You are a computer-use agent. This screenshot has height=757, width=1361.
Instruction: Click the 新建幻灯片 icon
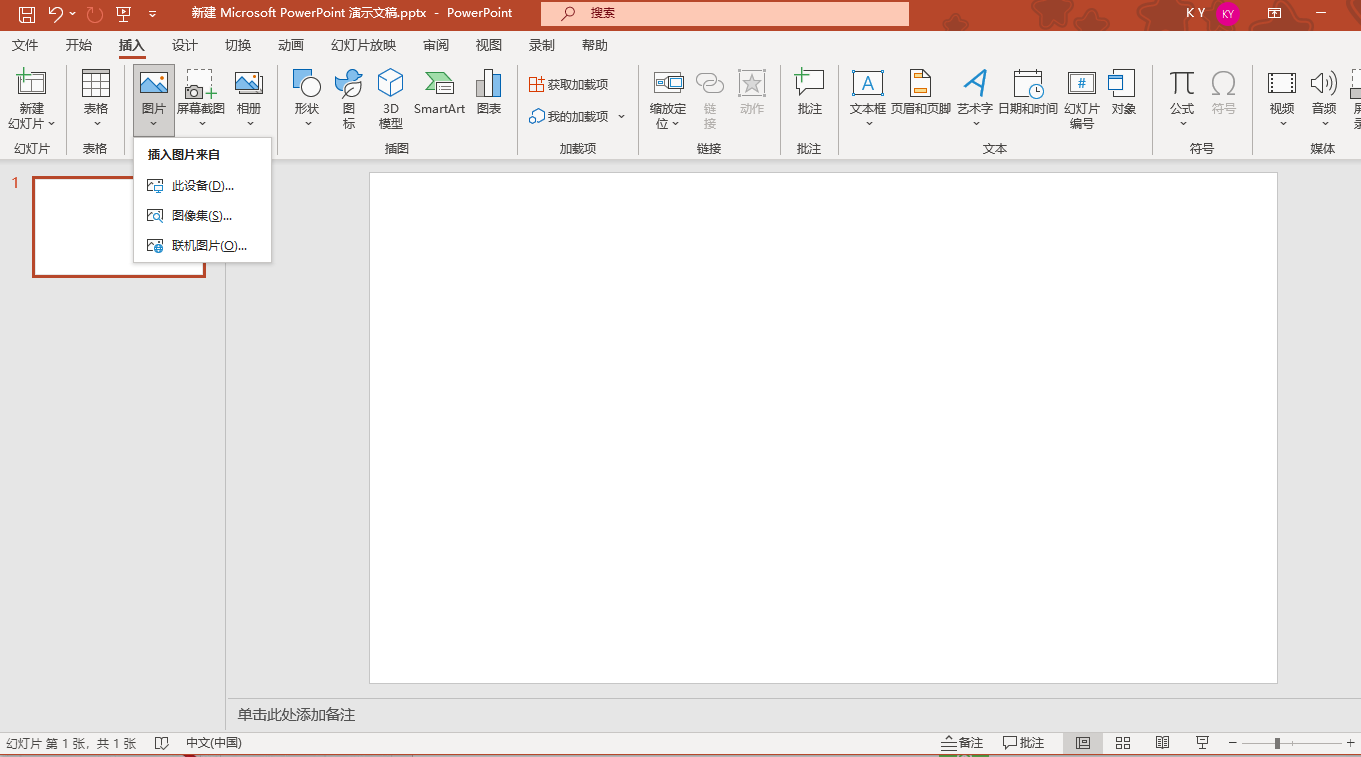tap(32, 83)
